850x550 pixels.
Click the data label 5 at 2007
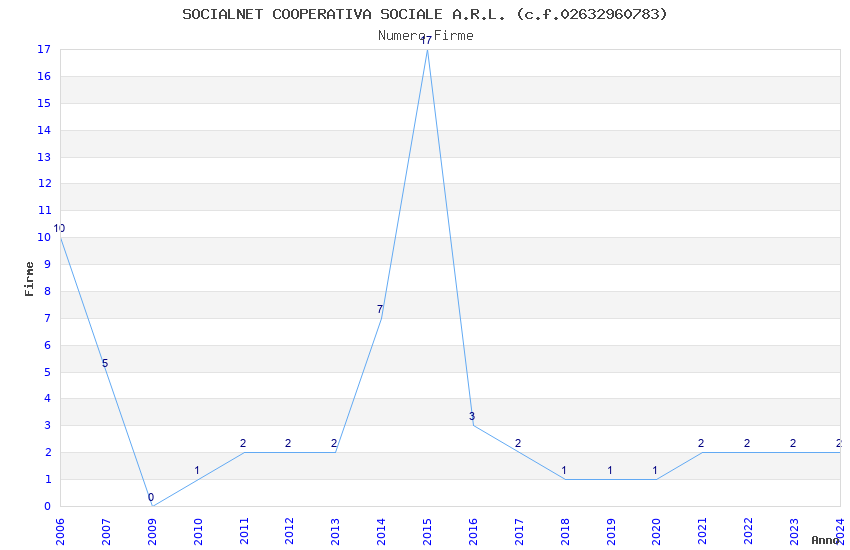(105, 363)
